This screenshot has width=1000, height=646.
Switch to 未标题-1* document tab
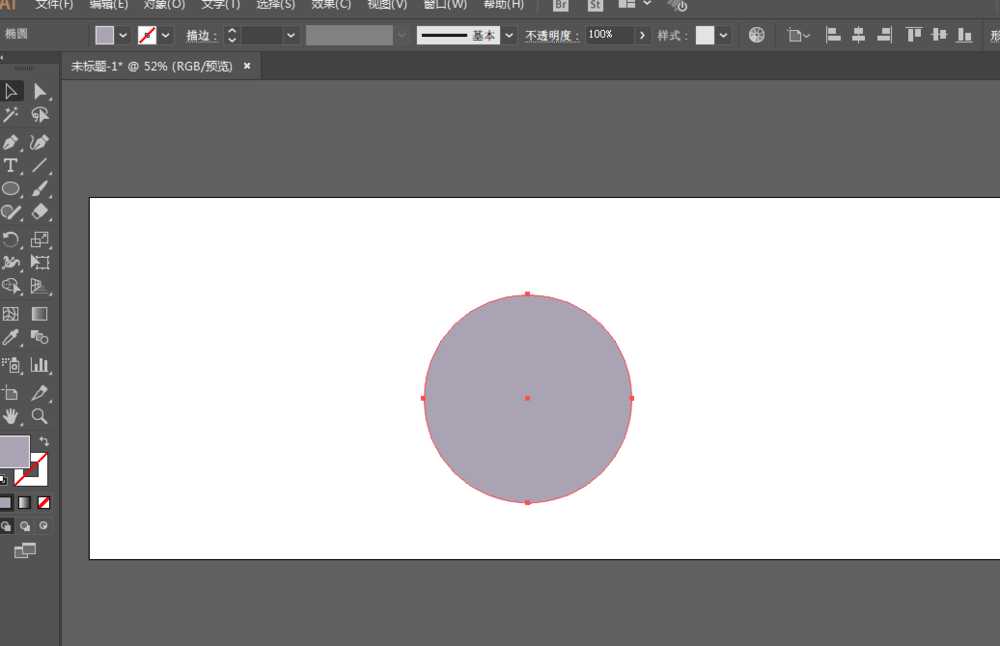[152, 66]
